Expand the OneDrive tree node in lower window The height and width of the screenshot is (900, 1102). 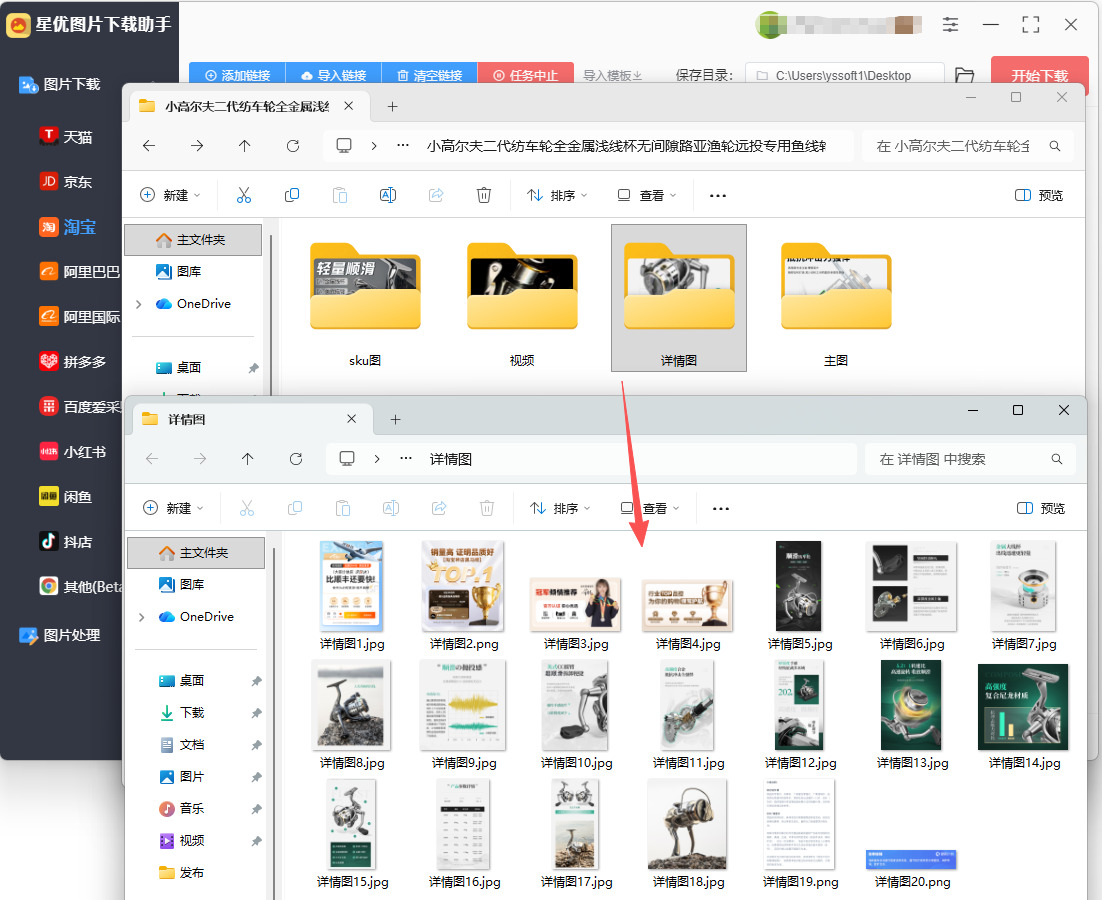[141, 617]
